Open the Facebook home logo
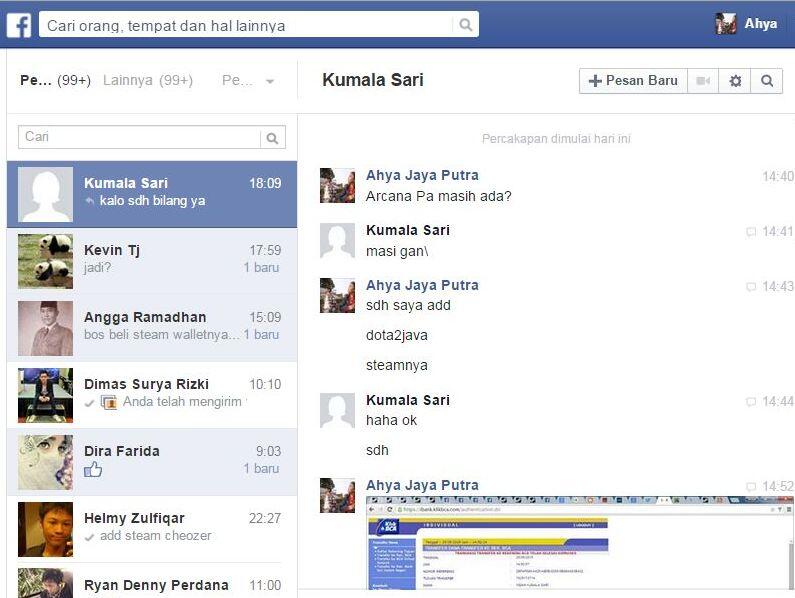795x598 pixels. (x=19, y=25)
